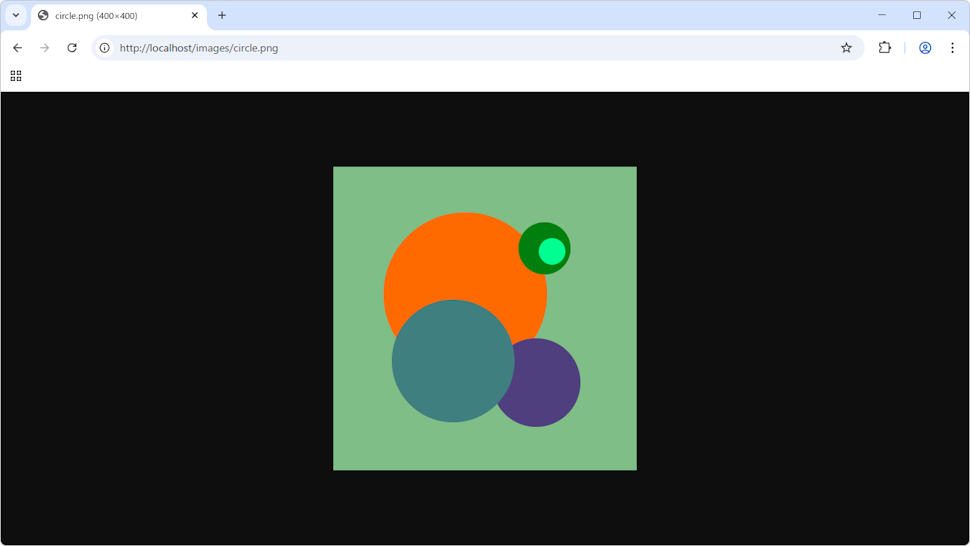
Task: Click the dark green circle ring
Action: (x=530, y=240)
